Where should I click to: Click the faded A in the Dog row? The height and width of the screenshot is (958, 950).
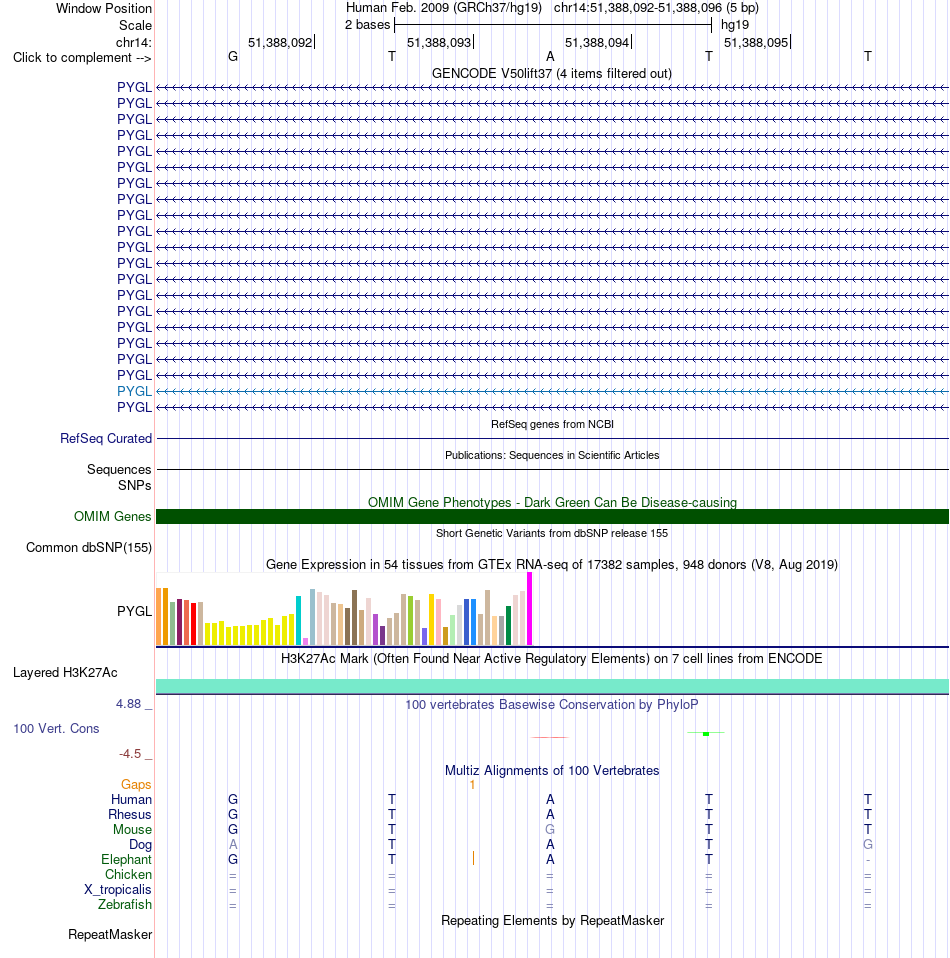[233, 844]
